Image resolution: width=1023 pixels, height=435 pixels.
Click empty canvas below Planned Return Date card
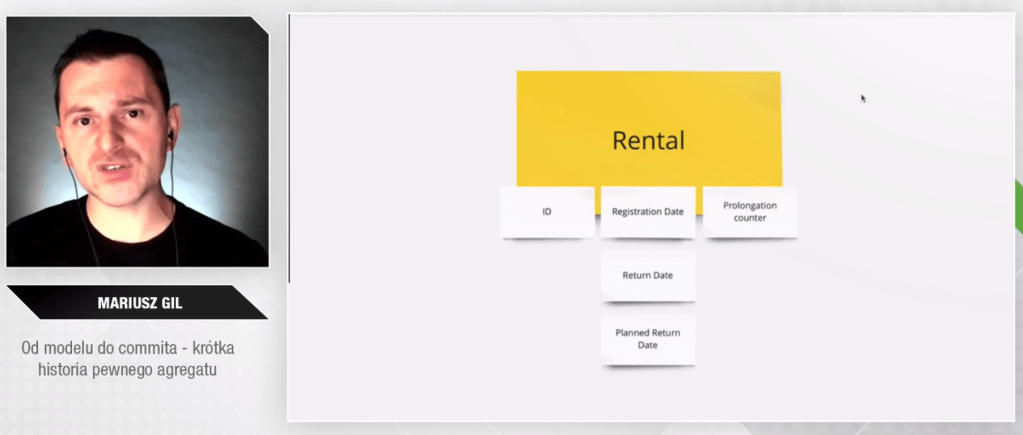[x=648, y=395]
